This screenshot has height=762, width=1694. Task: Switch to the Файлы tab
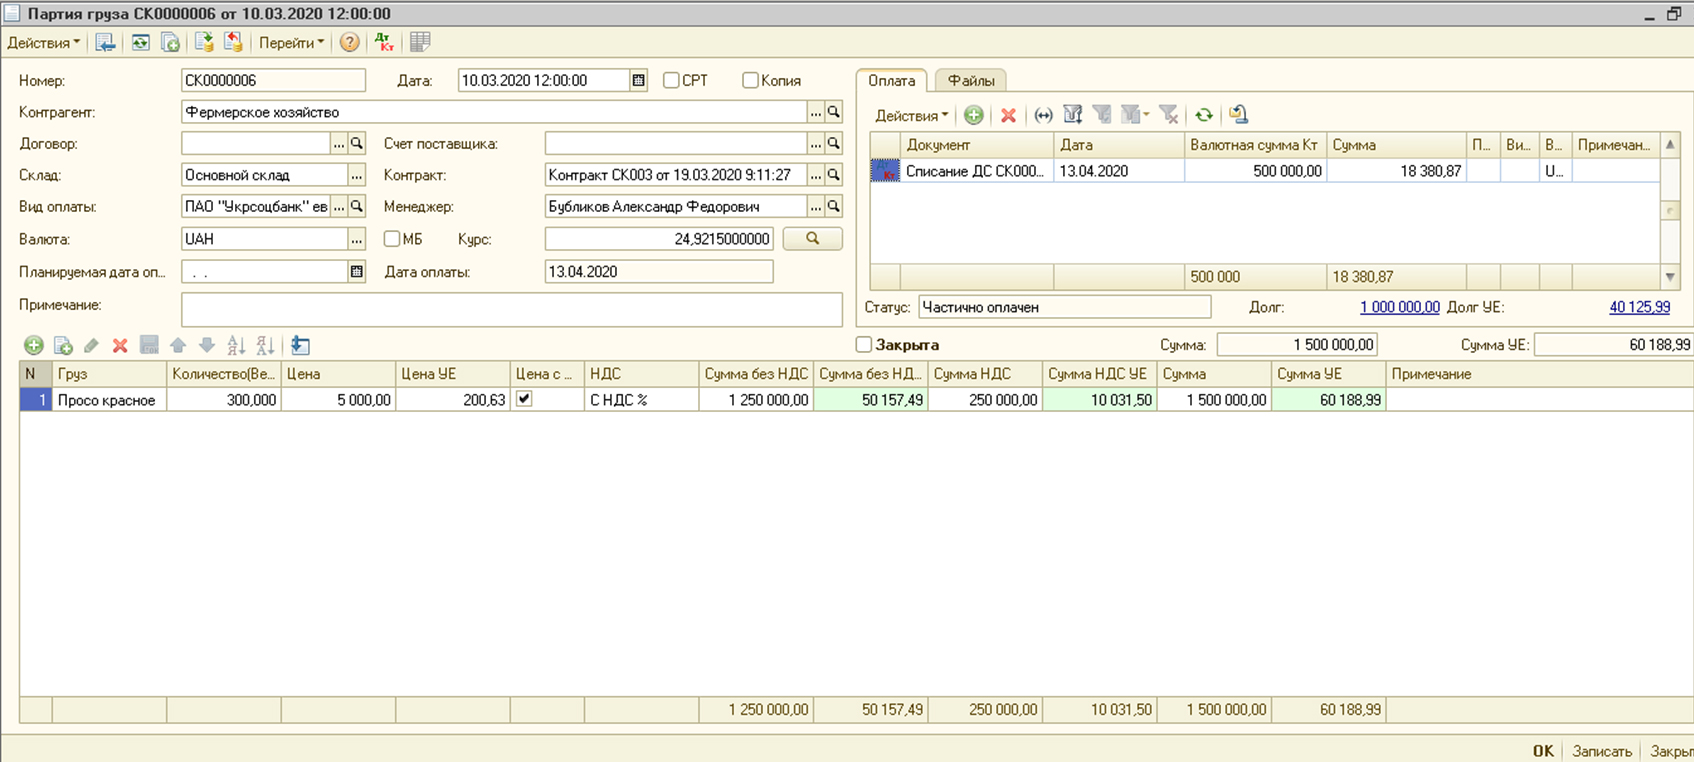[x=970, y=80]
